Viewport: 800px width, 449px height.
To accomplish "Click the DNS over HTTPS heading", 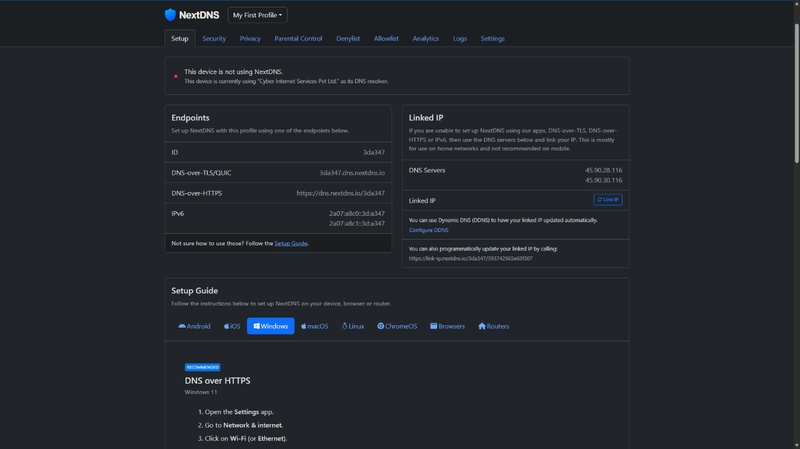I will (x=217, y=381).
